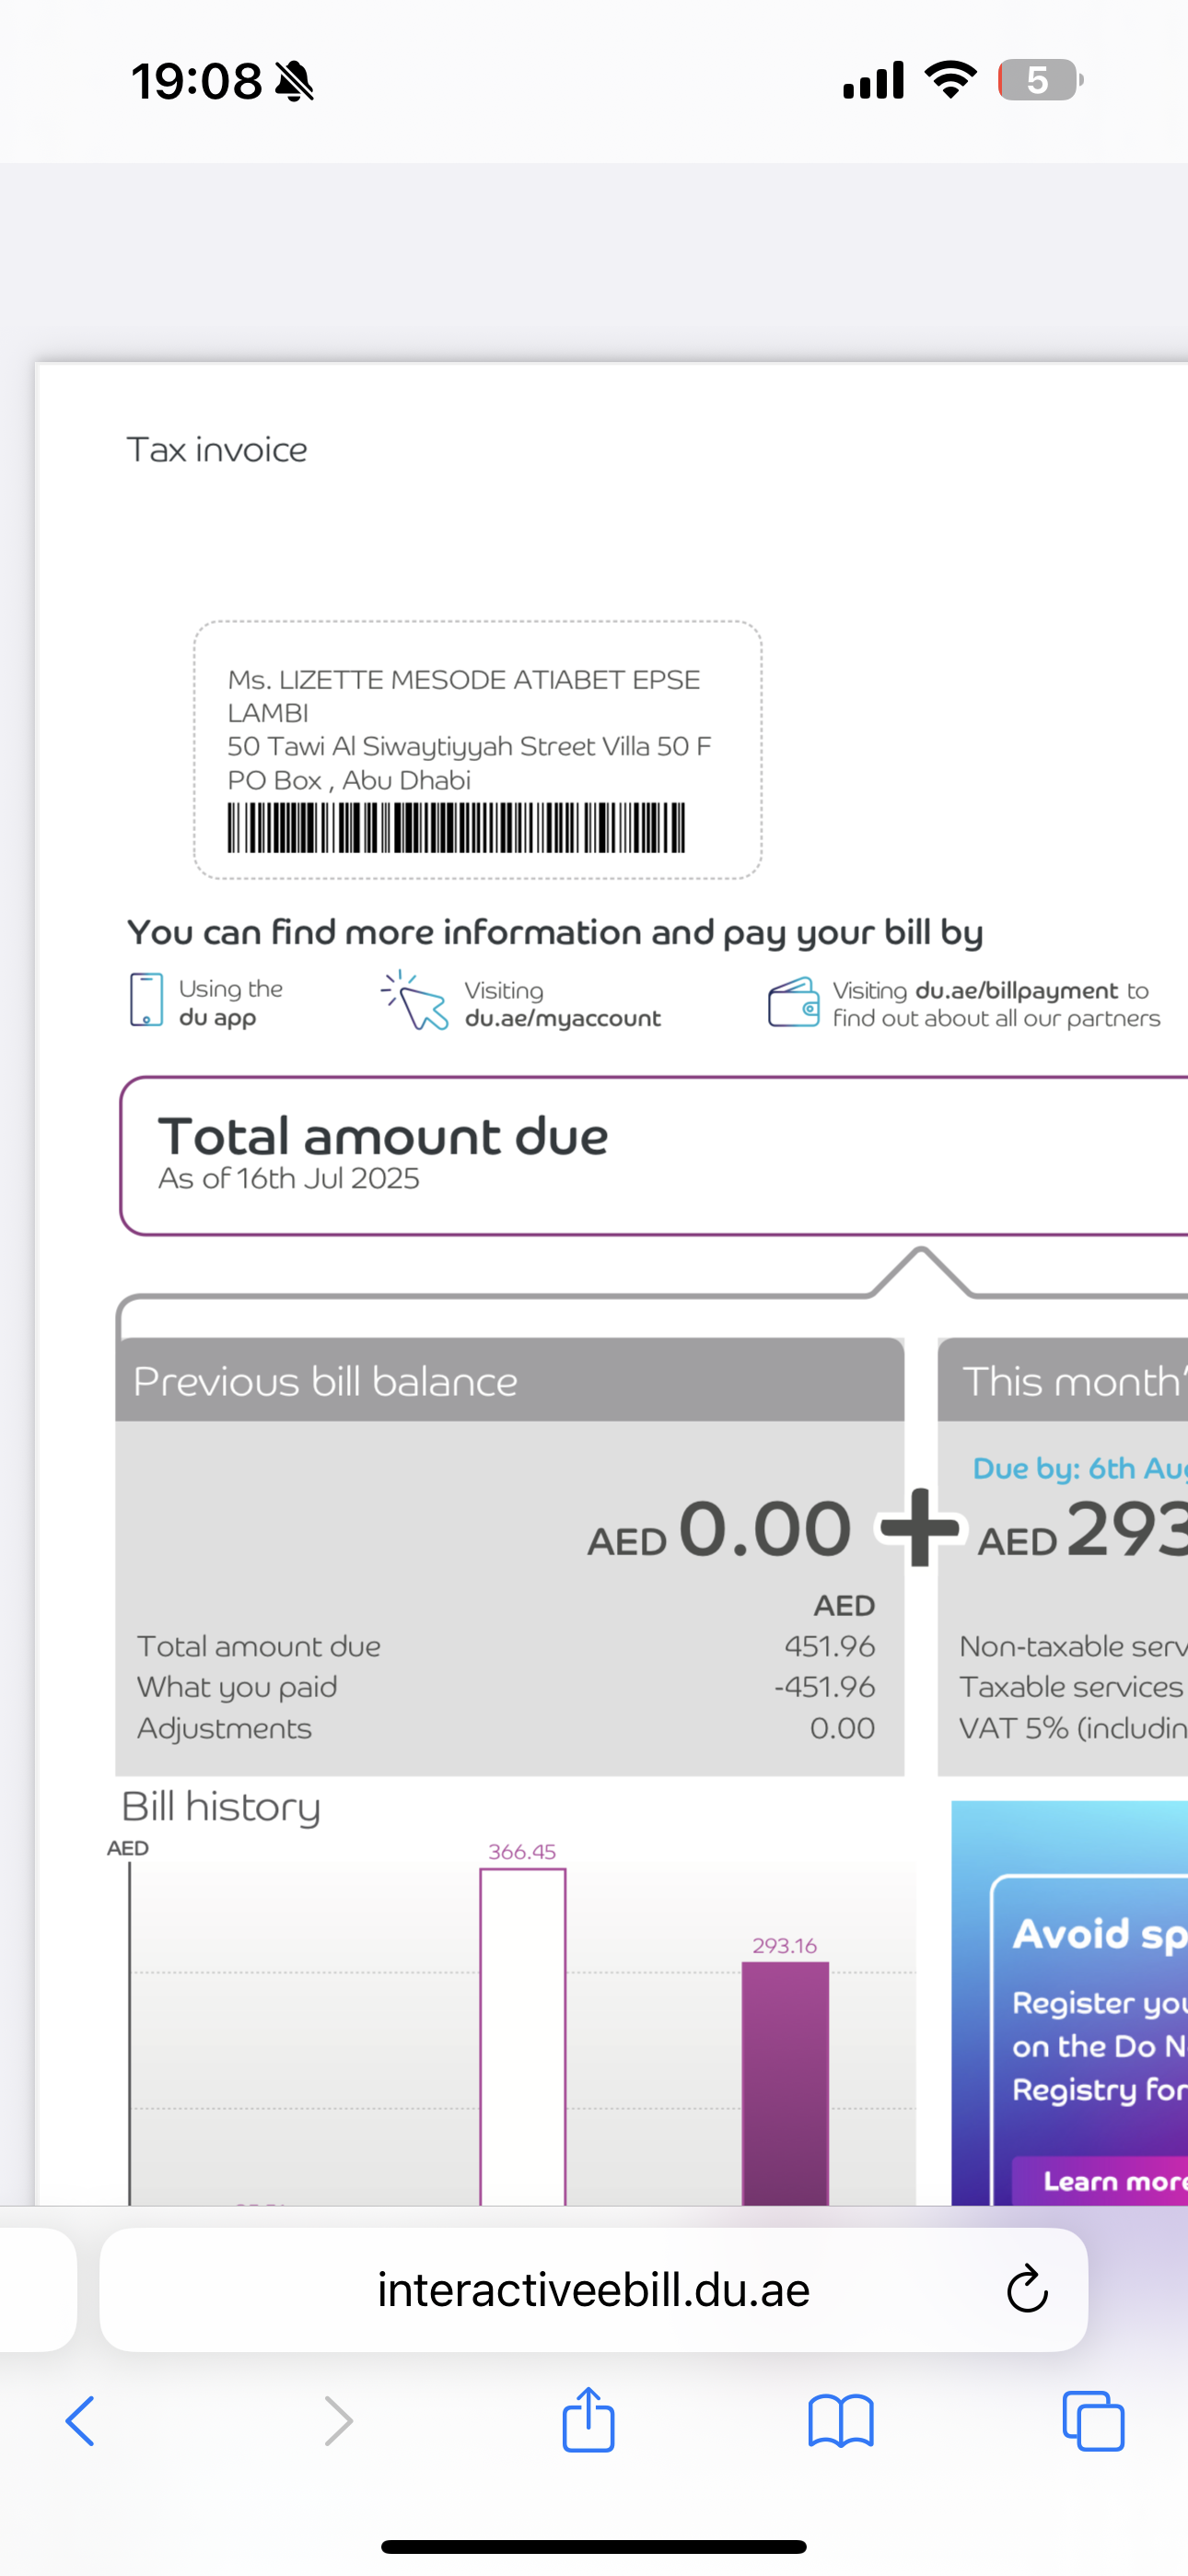Tap the Total amount due box
Screen dimensions: 1188x2576
click(654, 1156)
